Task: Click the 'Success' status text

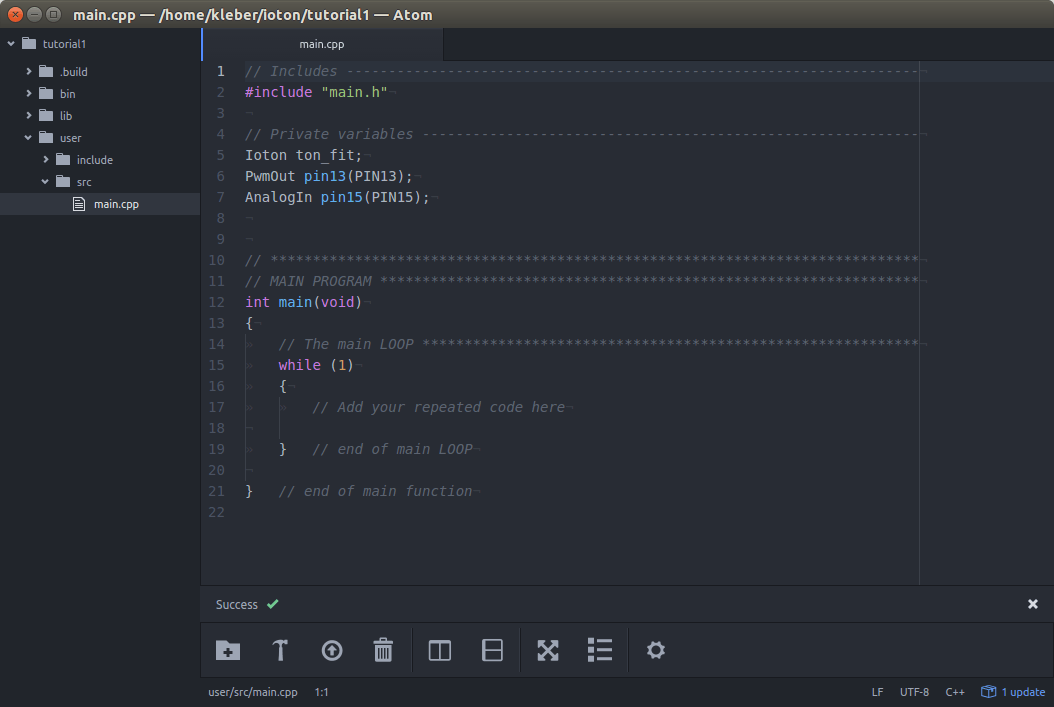Action: [x=237, y=604]
